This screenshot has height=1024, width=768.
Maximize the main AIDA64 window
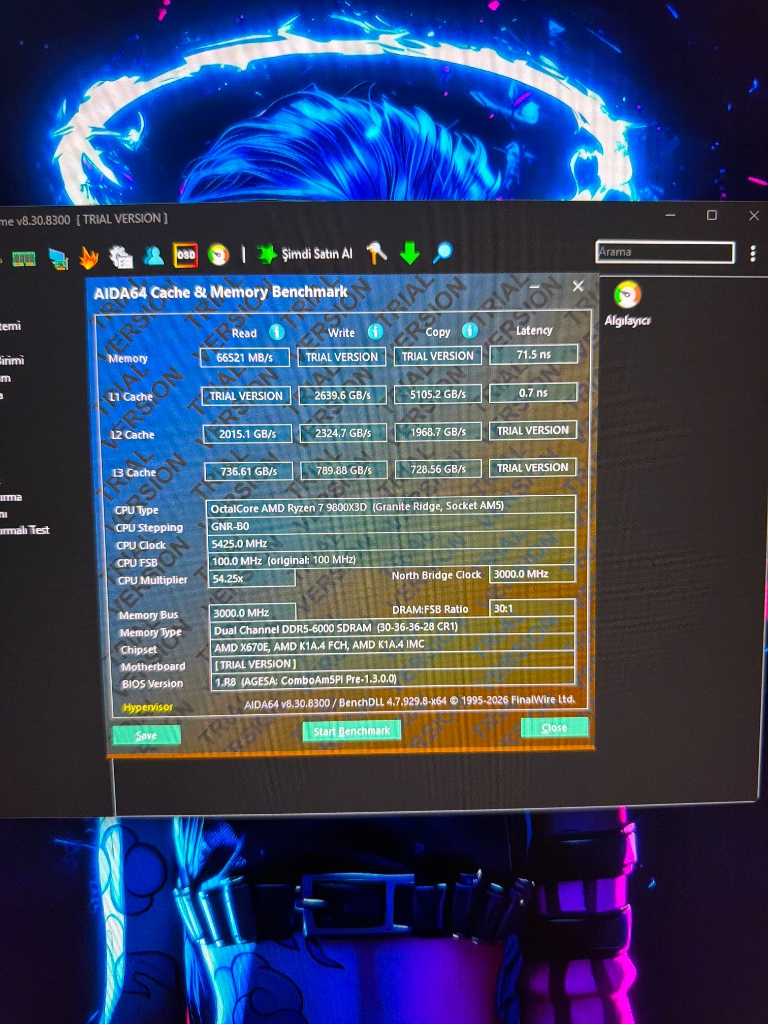pyautogui.click(x=712, y=215)
